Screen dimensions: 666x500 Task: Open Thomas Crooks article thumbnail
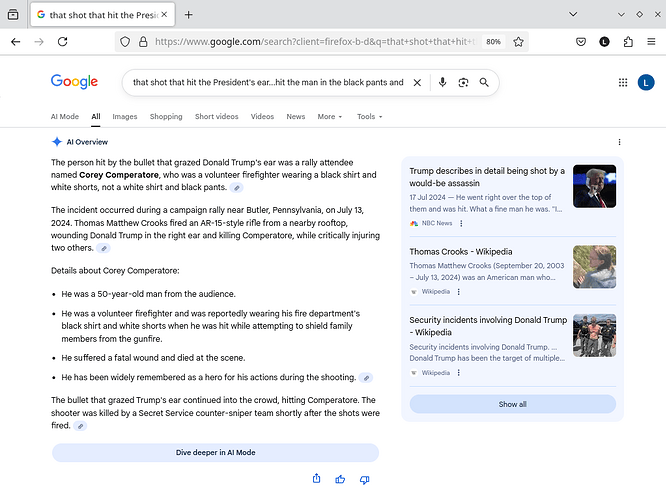(594, 267)
